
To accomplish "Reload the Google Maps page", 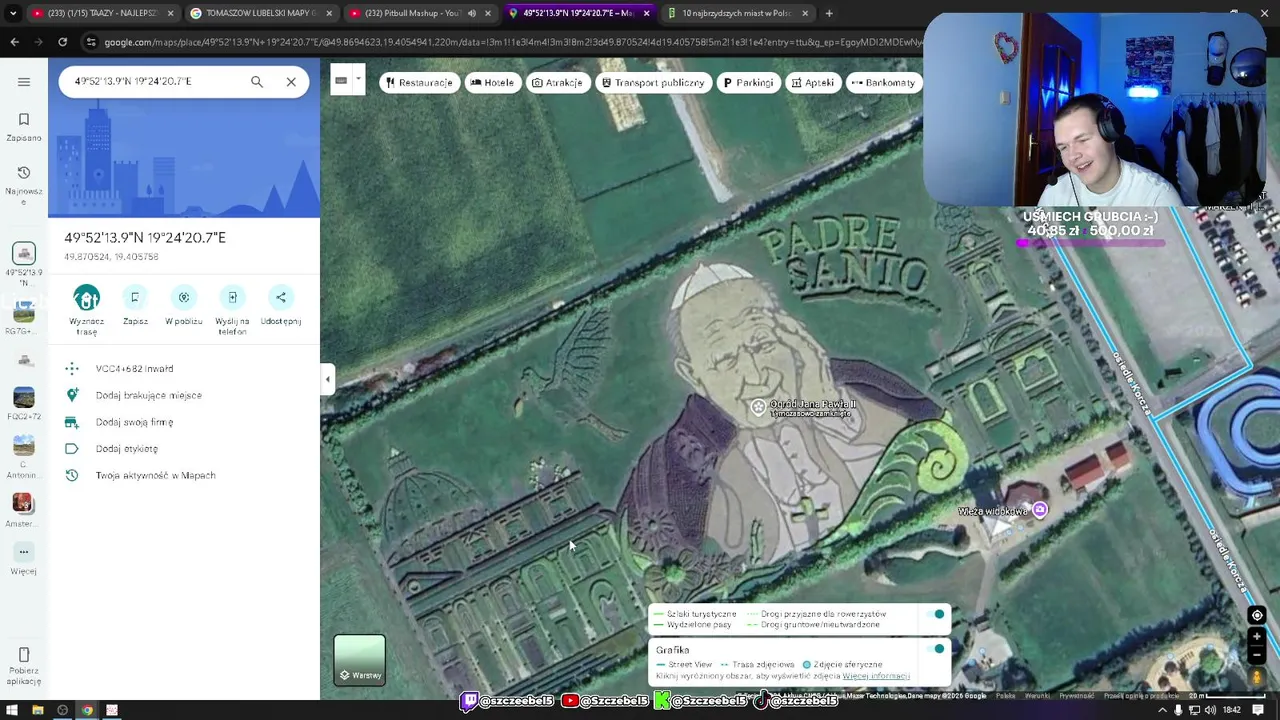I will pyautogui.click(x=62, y=42).
